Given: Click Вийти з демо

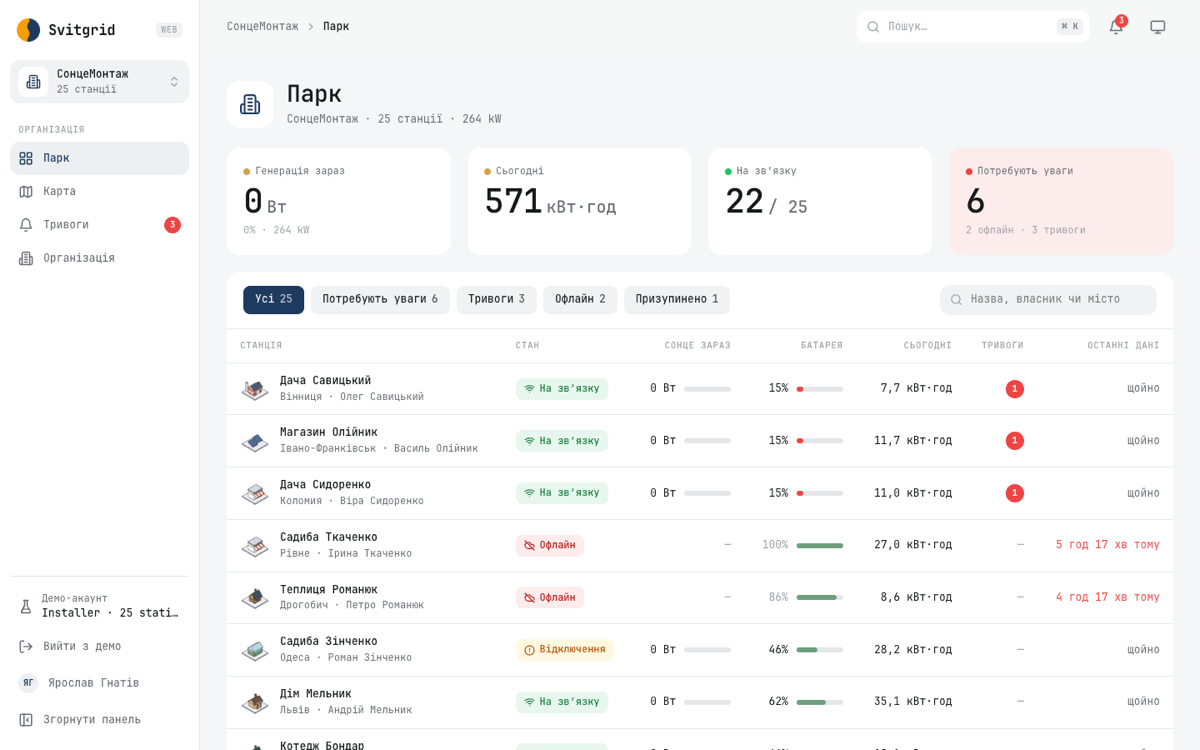Looking at the screenshot, I should point(100,646).
